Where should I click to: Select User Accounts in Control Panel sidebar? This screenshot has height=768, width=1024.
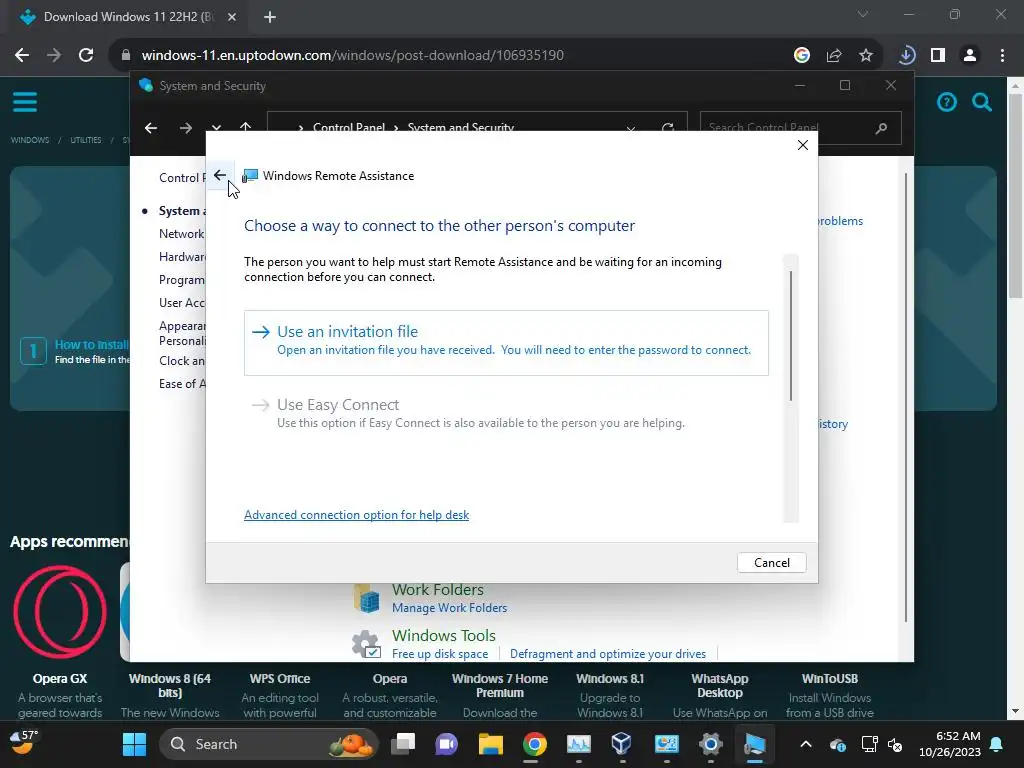(182, 302)
